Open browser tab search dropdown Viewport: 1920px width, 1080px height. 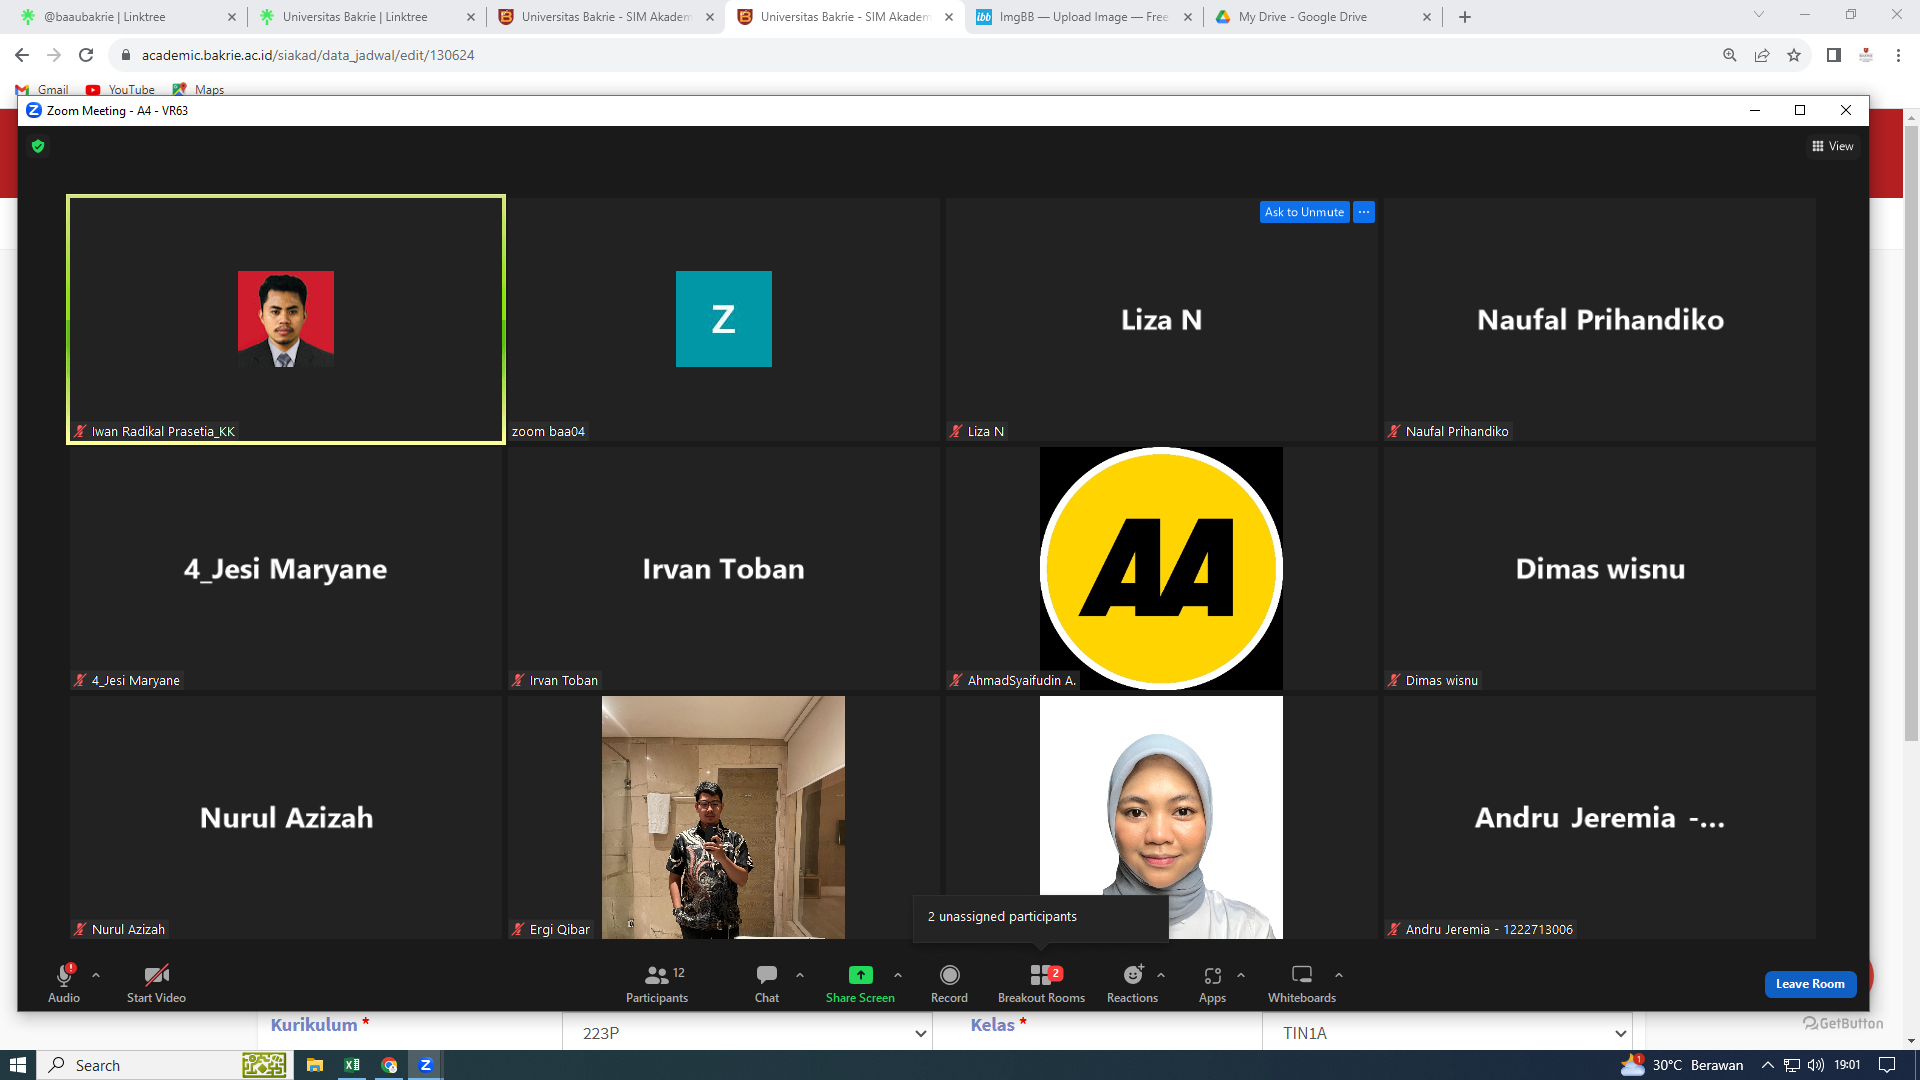point(1759,15)
